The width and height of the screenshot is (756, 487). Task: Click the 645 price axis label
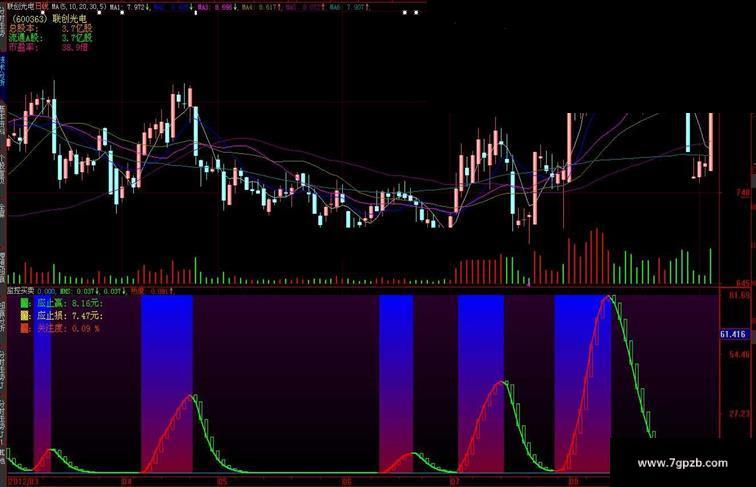(743, 284)
